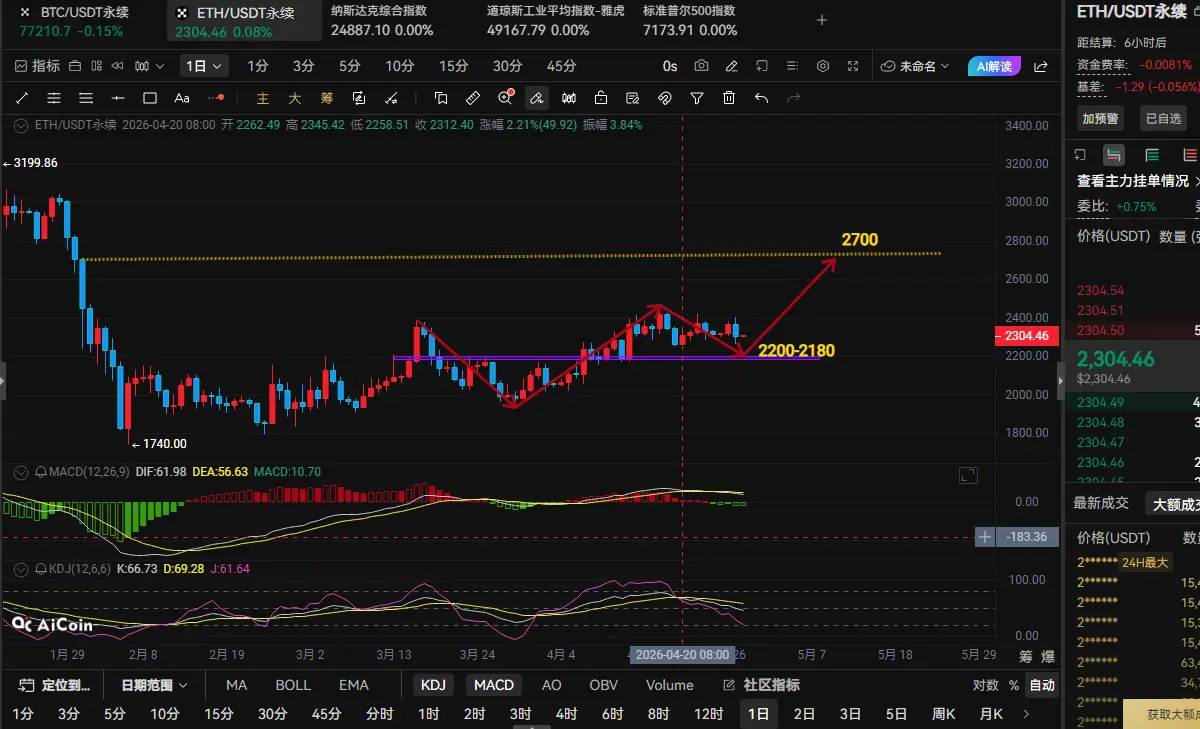The height and width of the screenshot is (729, 1200).
Task: Add a new chart tab with plus
Action: pos(822,20)
